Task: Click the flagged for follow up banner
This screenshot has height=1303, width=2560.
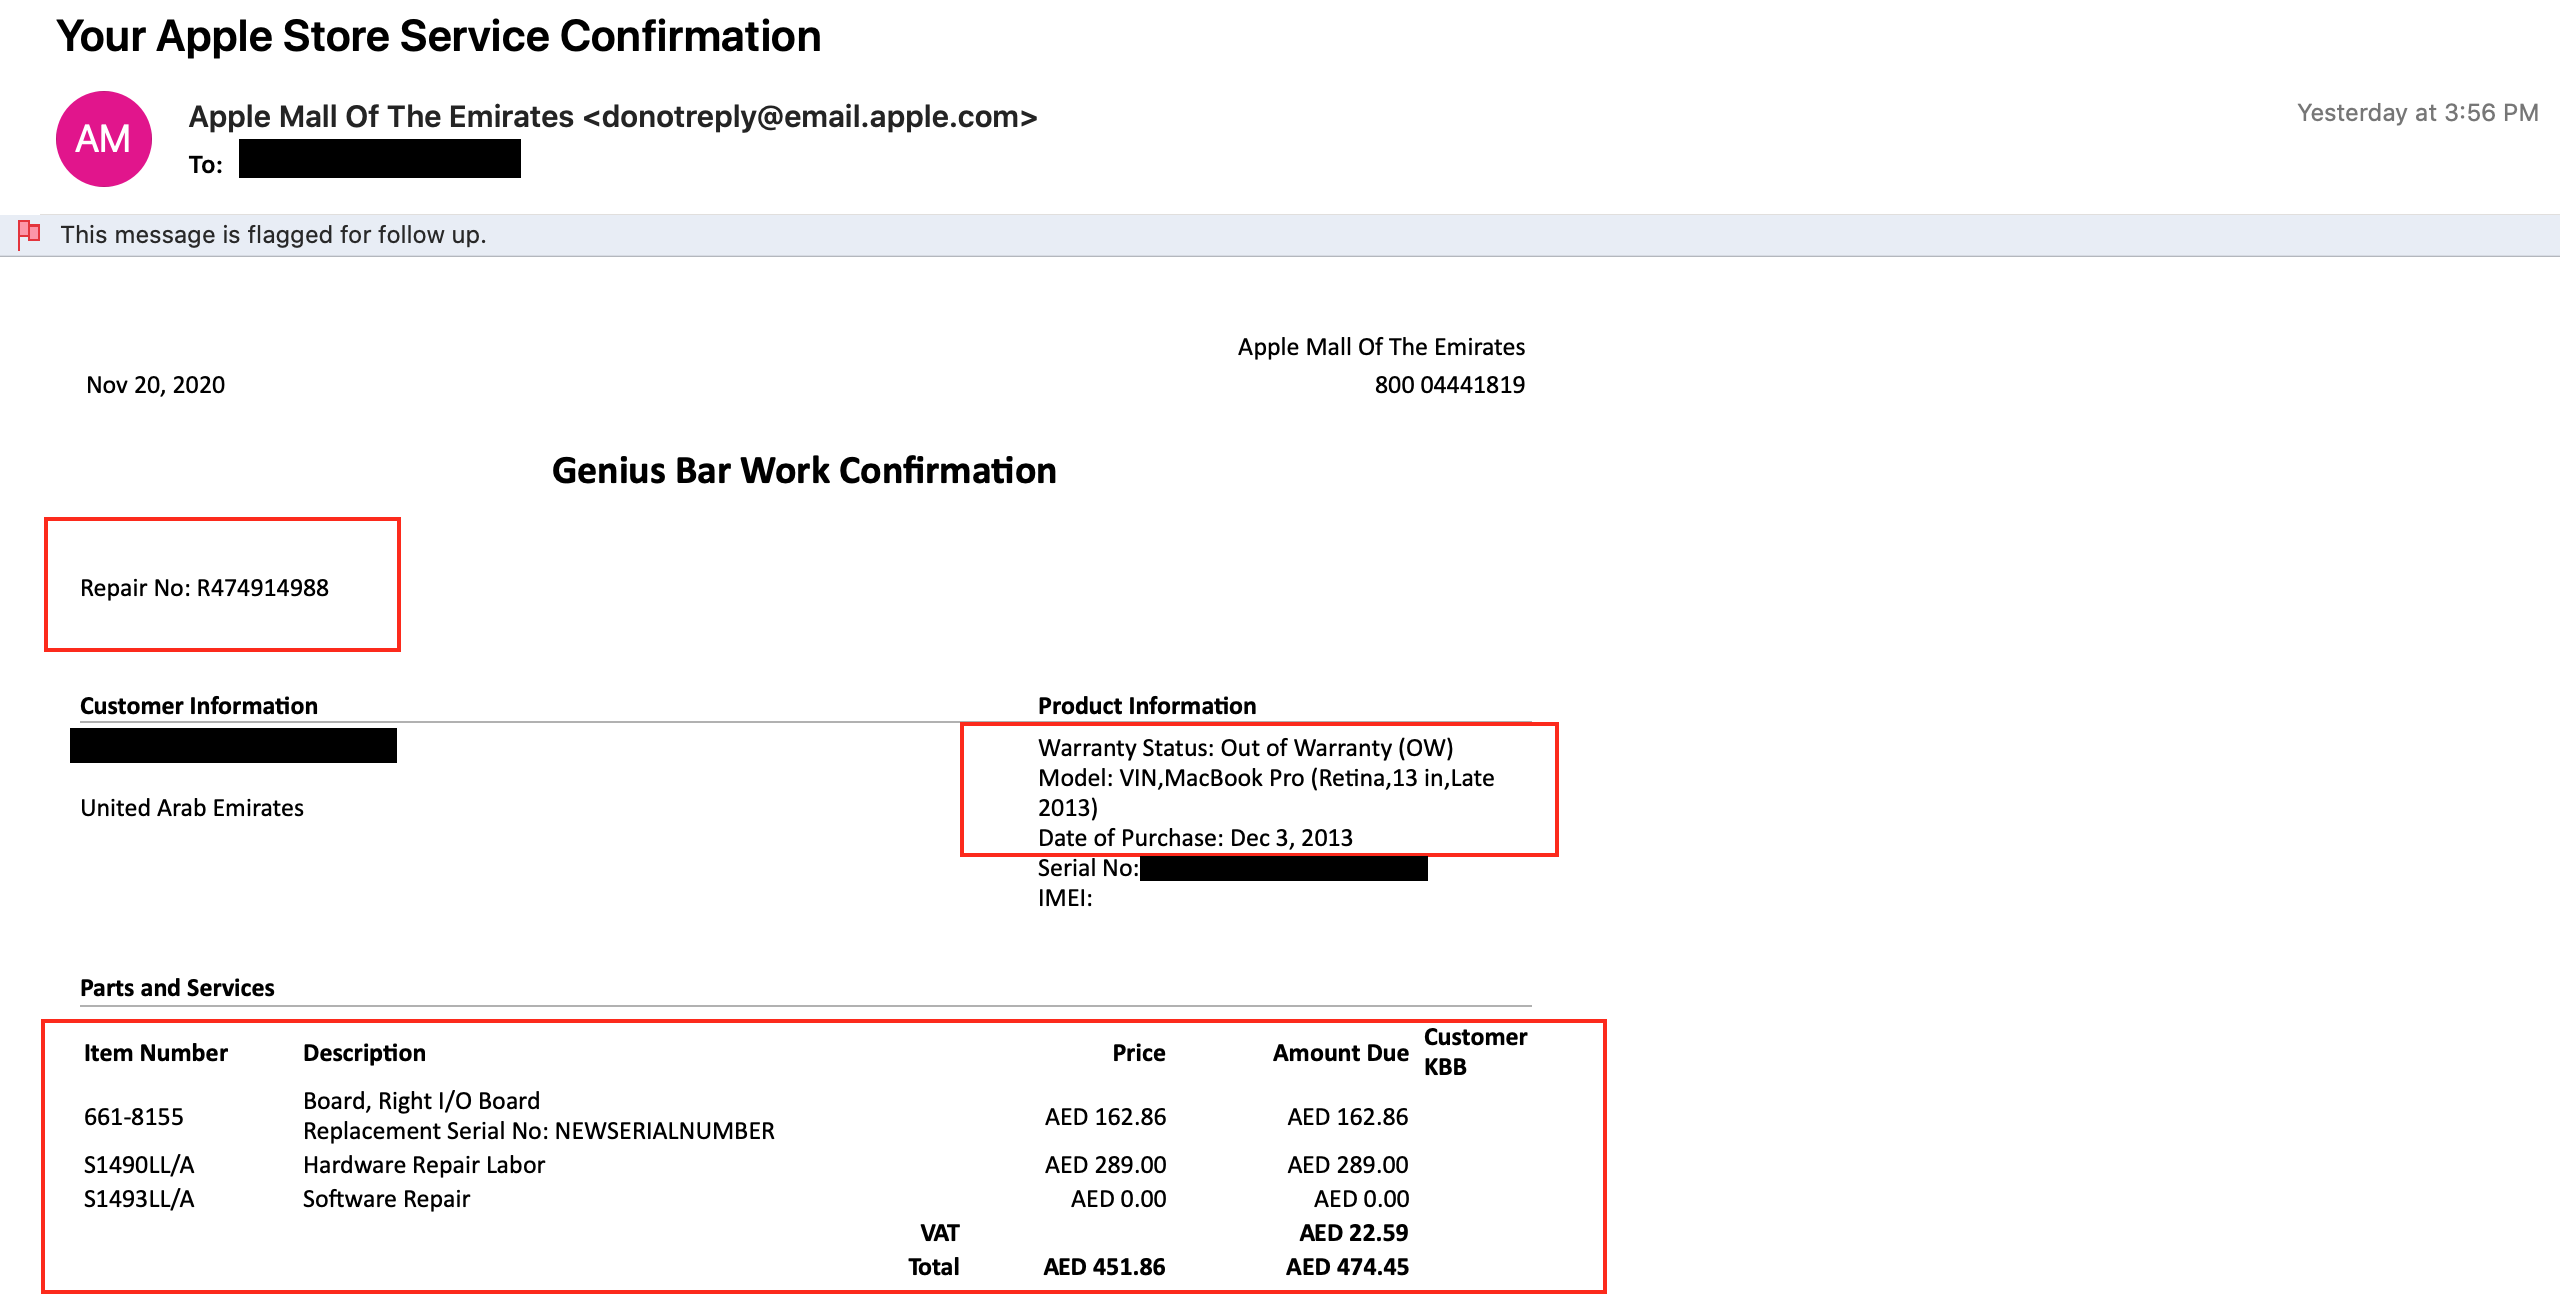Action: tap(273, 235)
